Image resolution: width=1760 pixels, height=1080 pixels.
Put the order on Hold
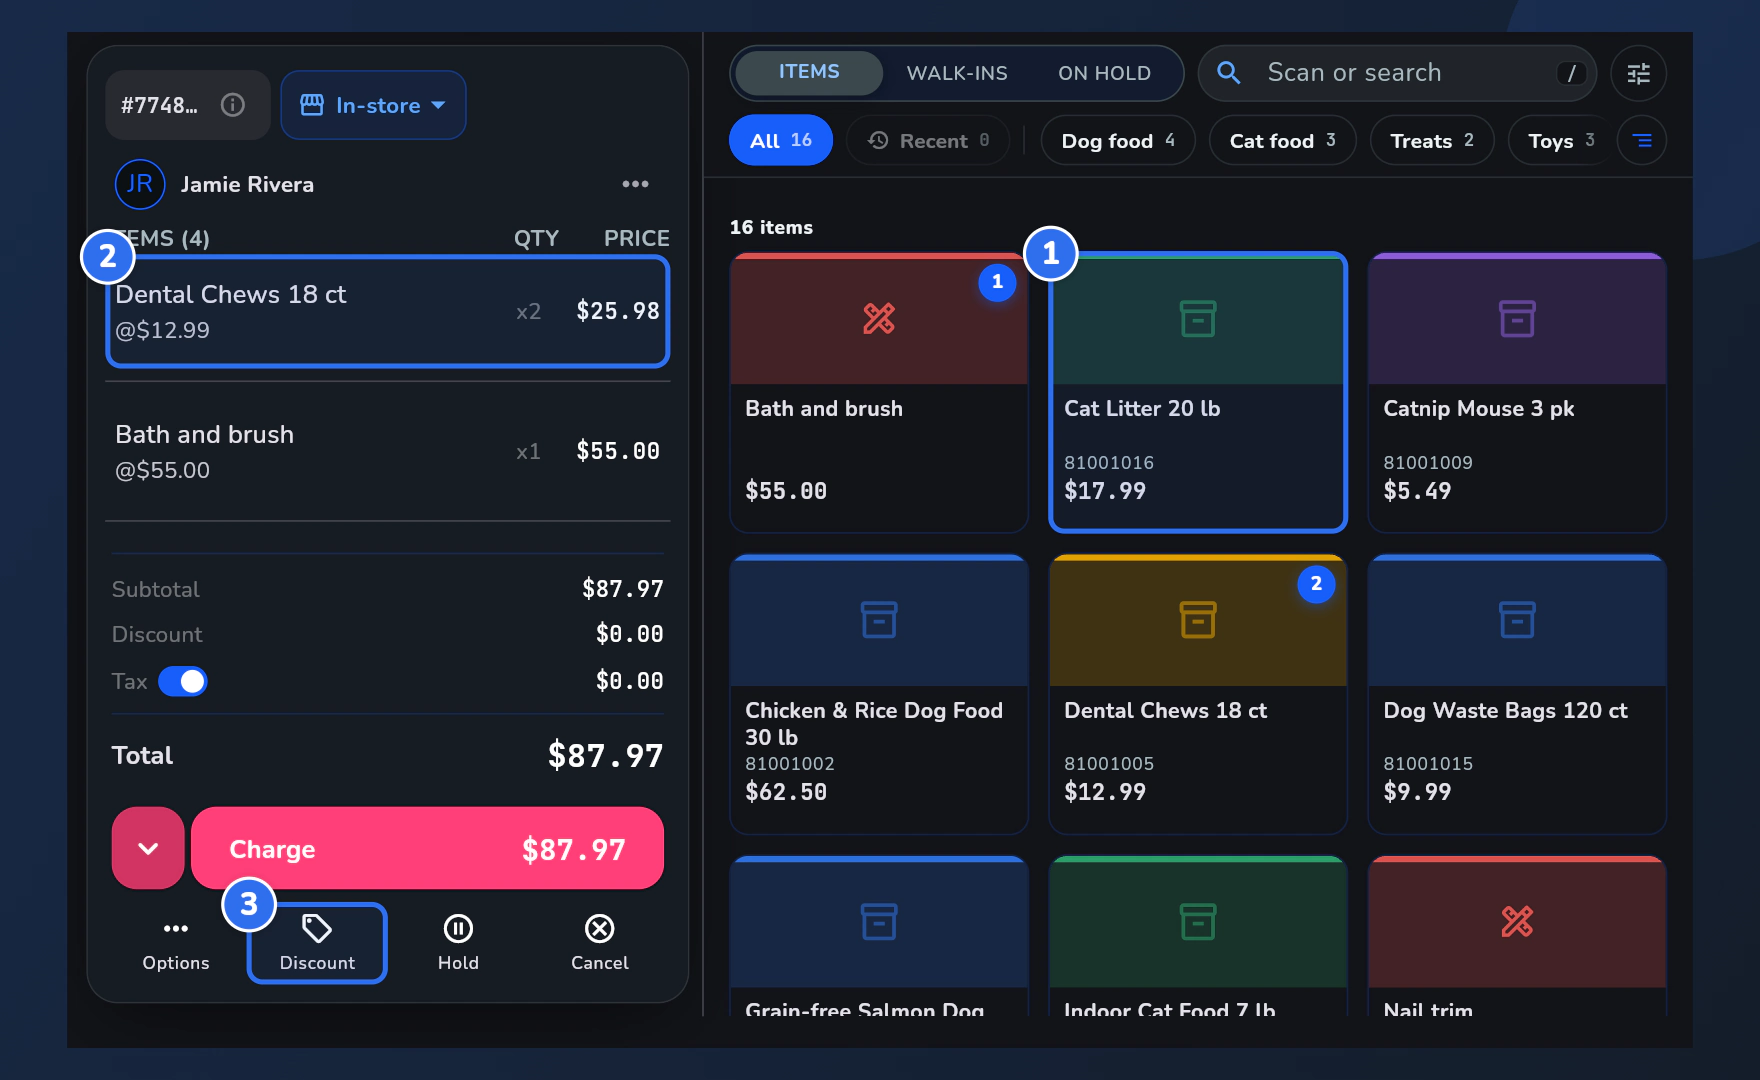(x=458, y=944)
